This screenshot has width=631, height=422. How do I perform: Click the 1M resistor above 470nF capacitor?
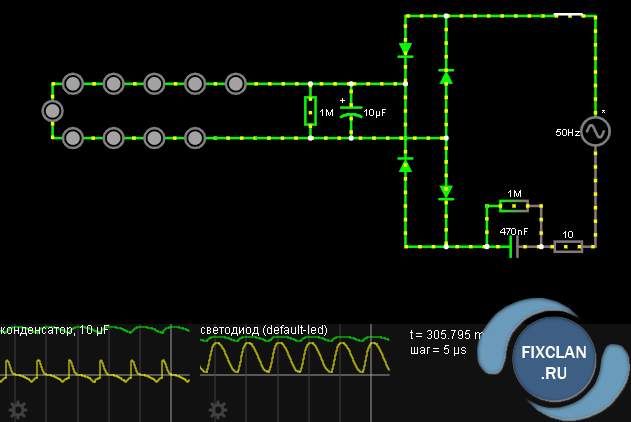coord(514,206)
